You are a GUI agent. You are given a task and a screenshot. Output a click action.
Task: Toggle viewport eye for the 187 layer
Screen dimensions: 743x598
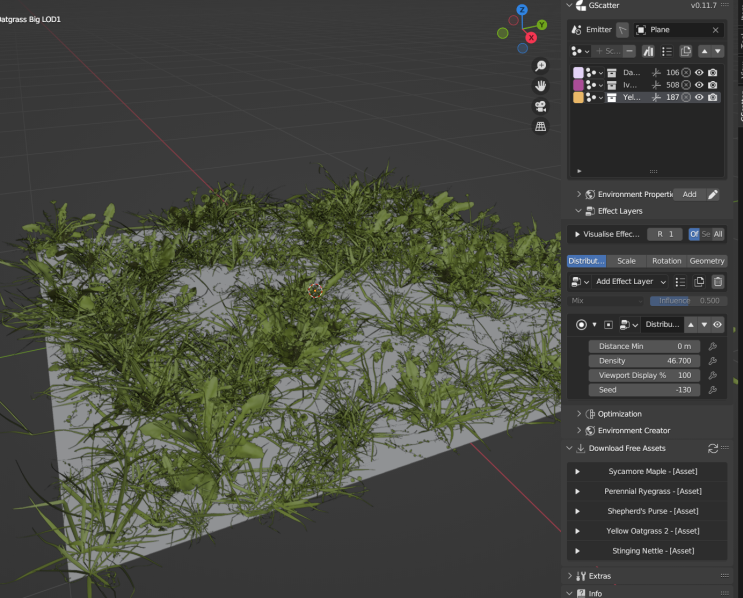point(699,98)
